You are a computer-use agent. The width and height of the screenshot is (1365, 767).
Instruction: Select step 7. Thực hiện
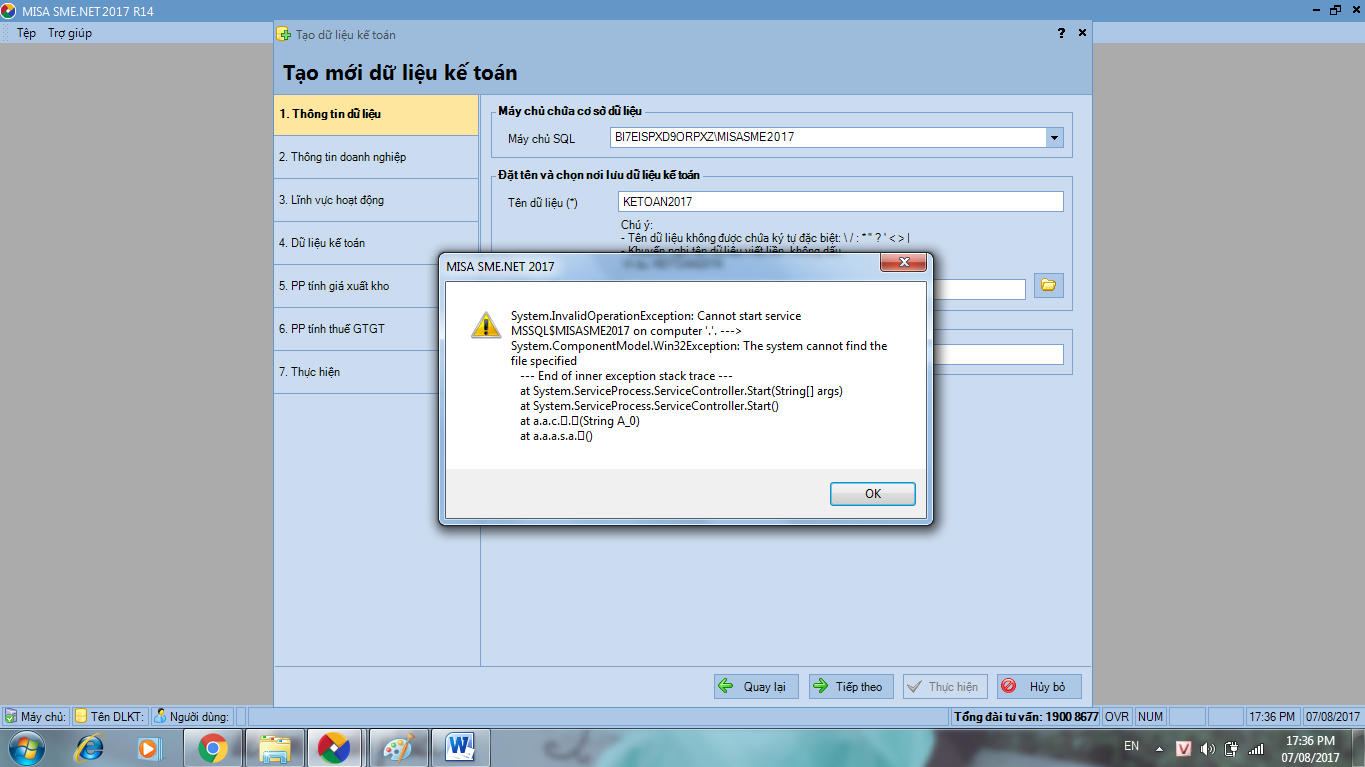click(x=376, y=372)
